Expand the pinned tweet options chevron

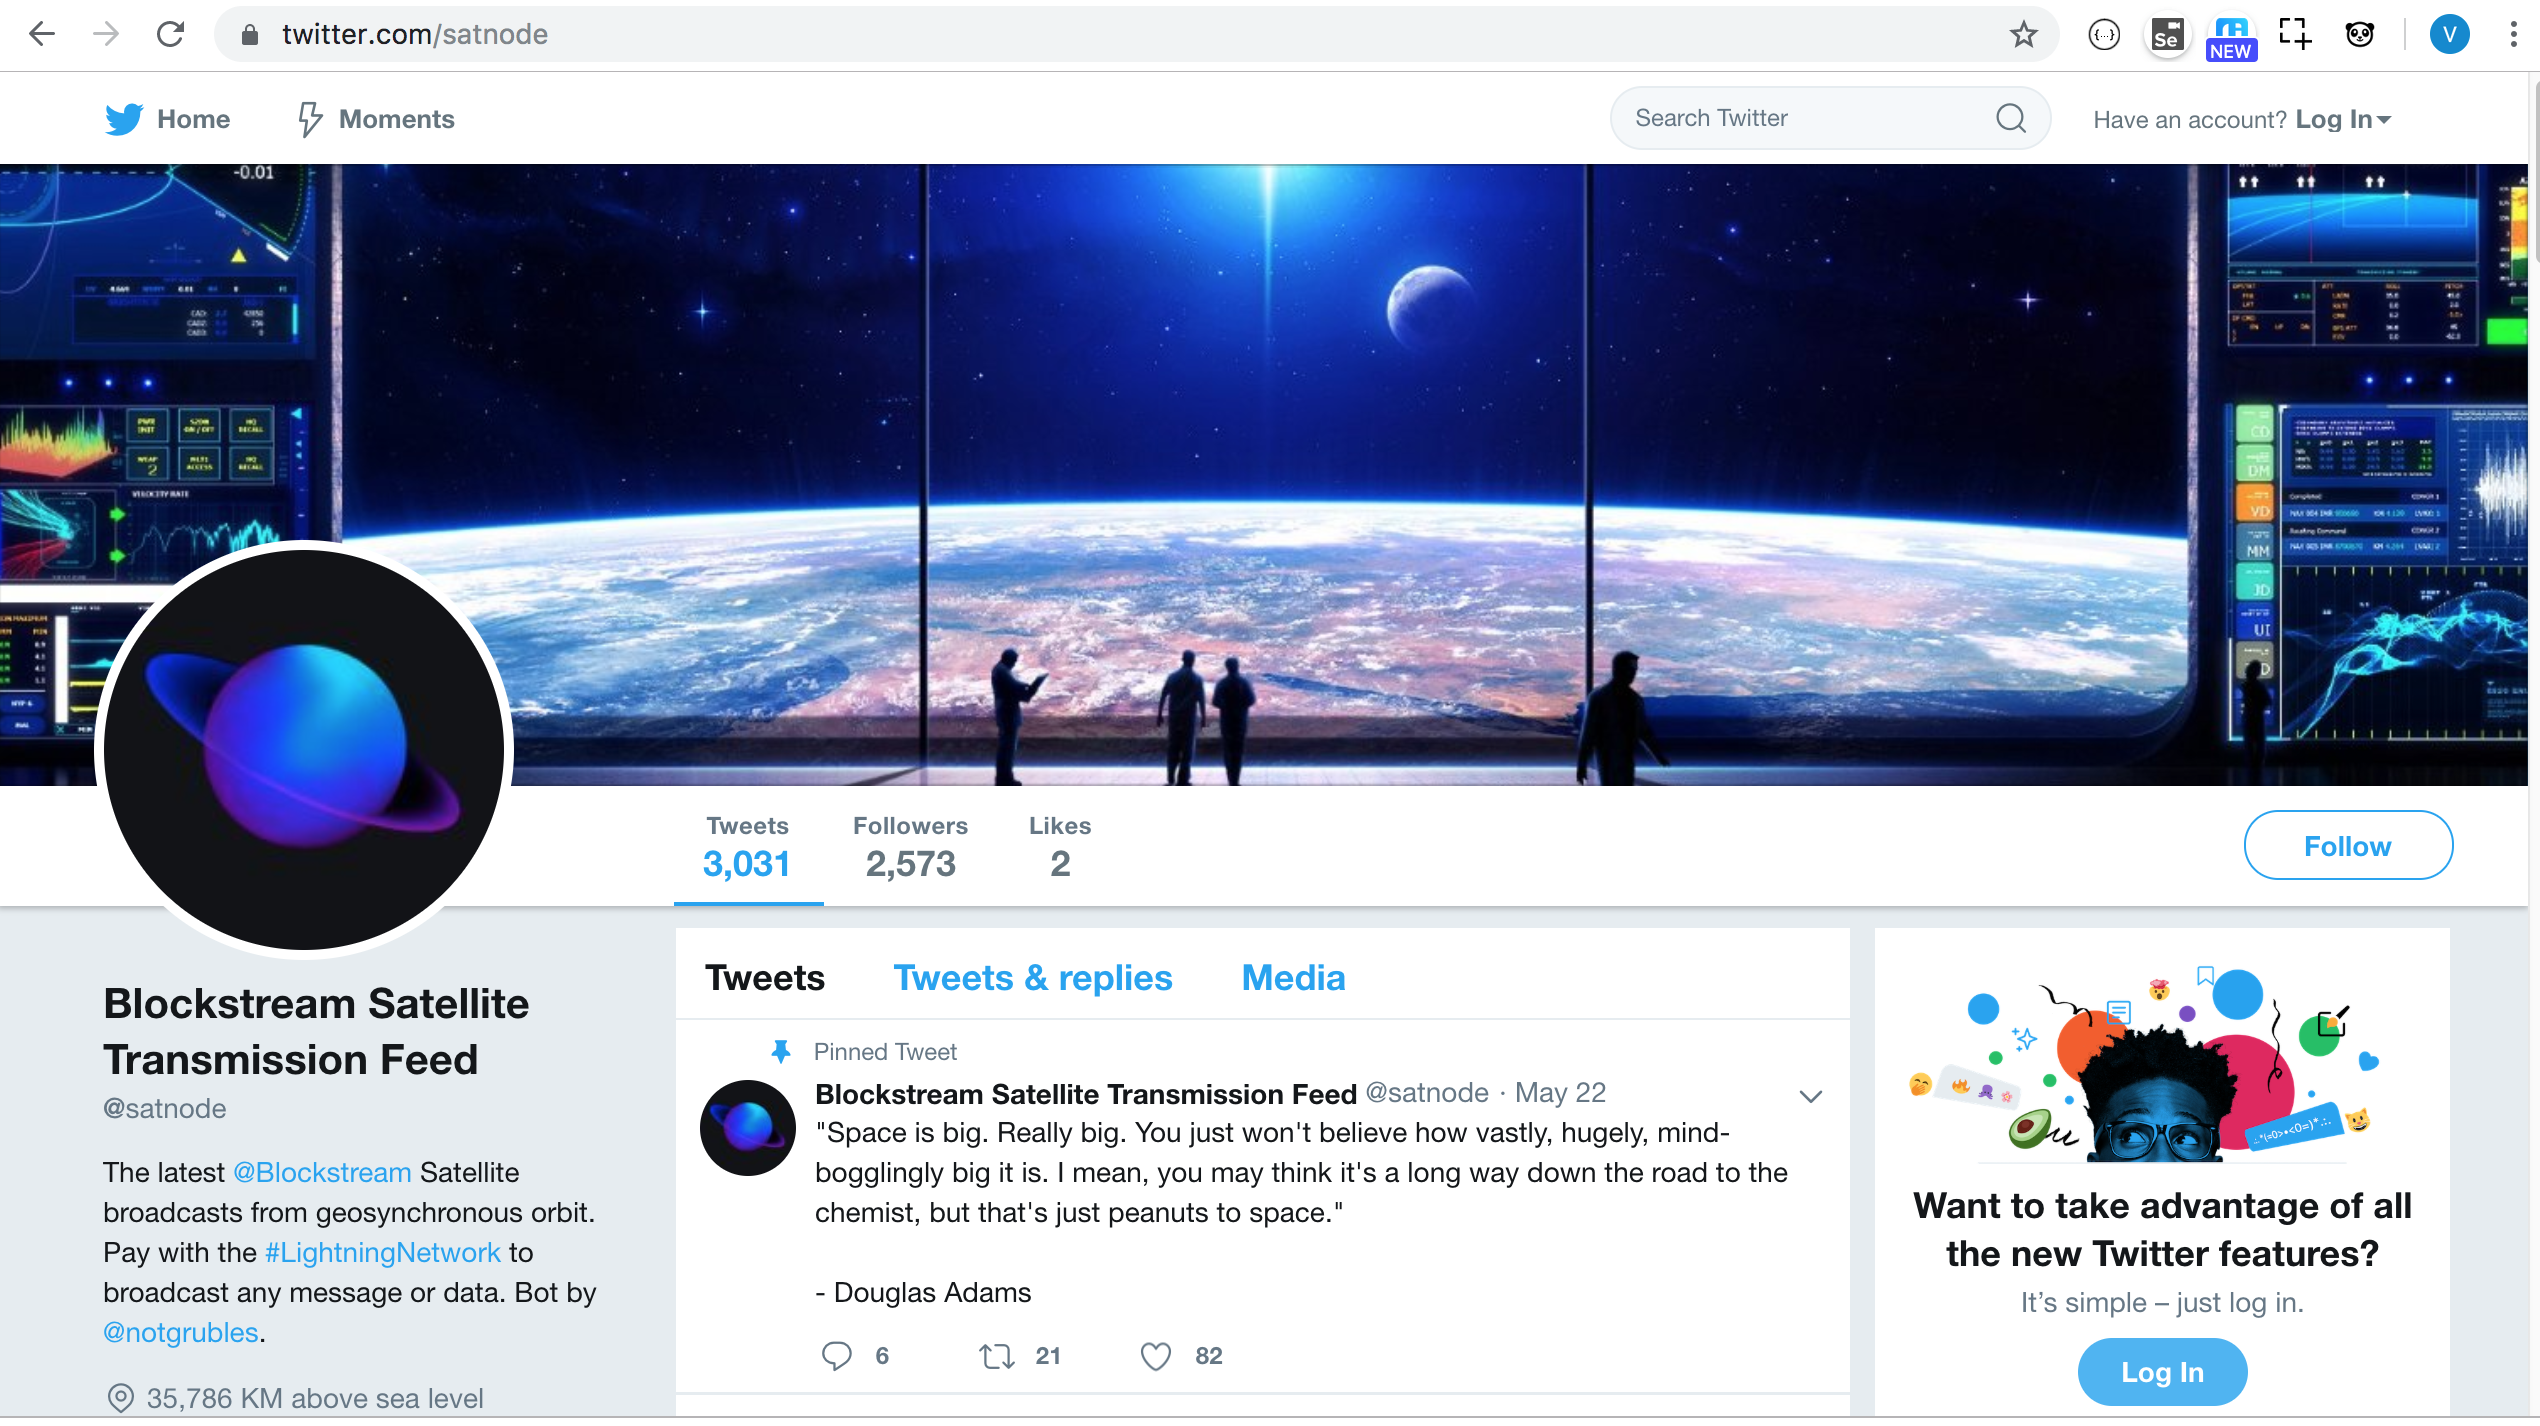(x=1810, y=1096)
